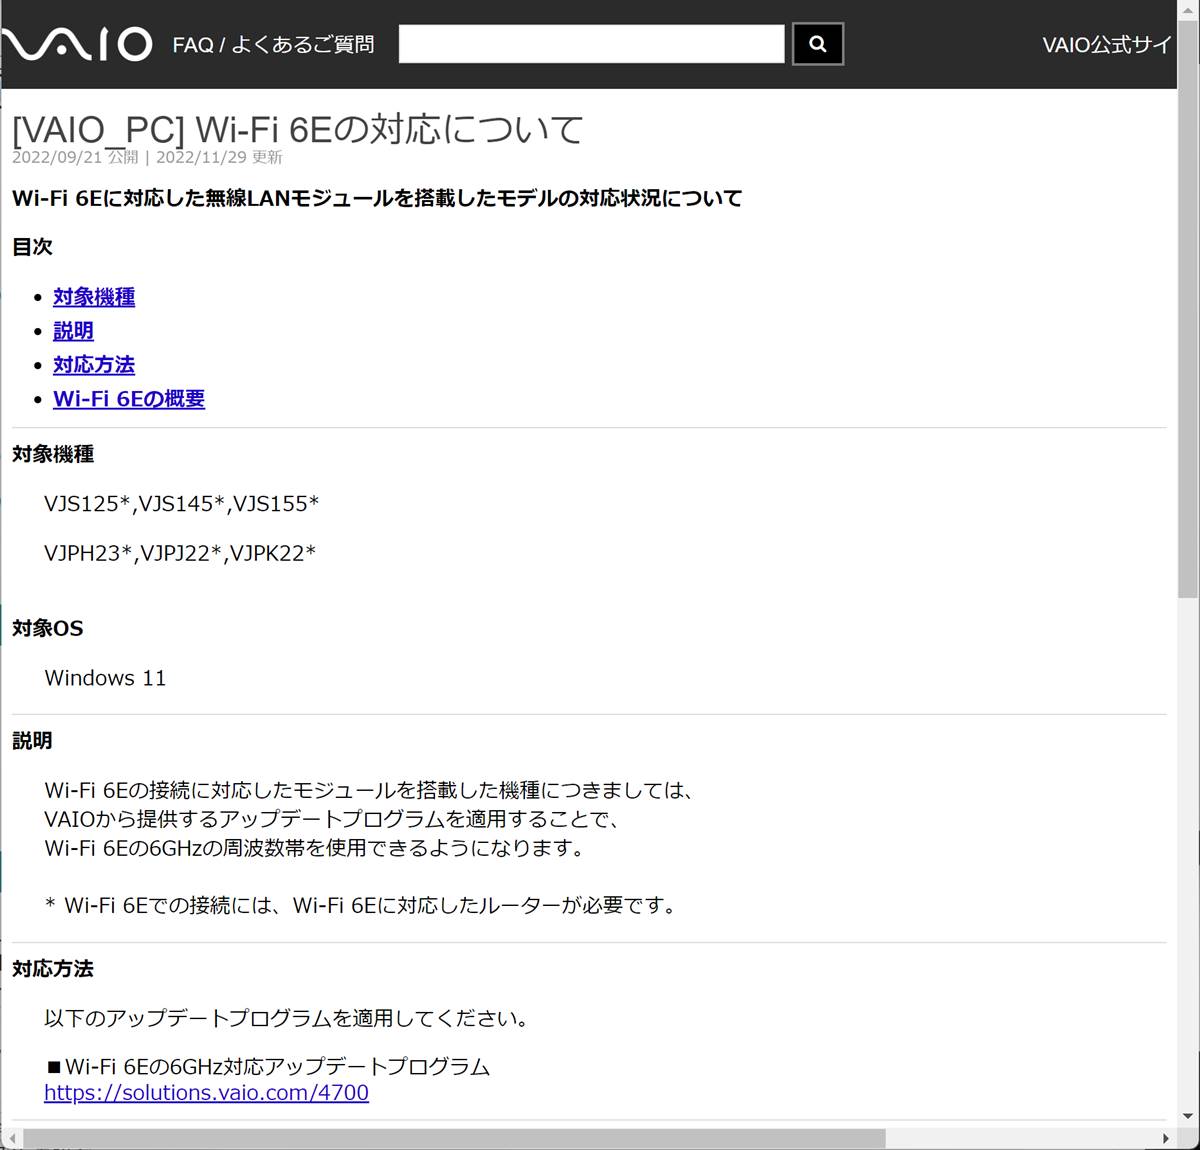Click the horizontal scrollbar left arrow

(11, 1139)
